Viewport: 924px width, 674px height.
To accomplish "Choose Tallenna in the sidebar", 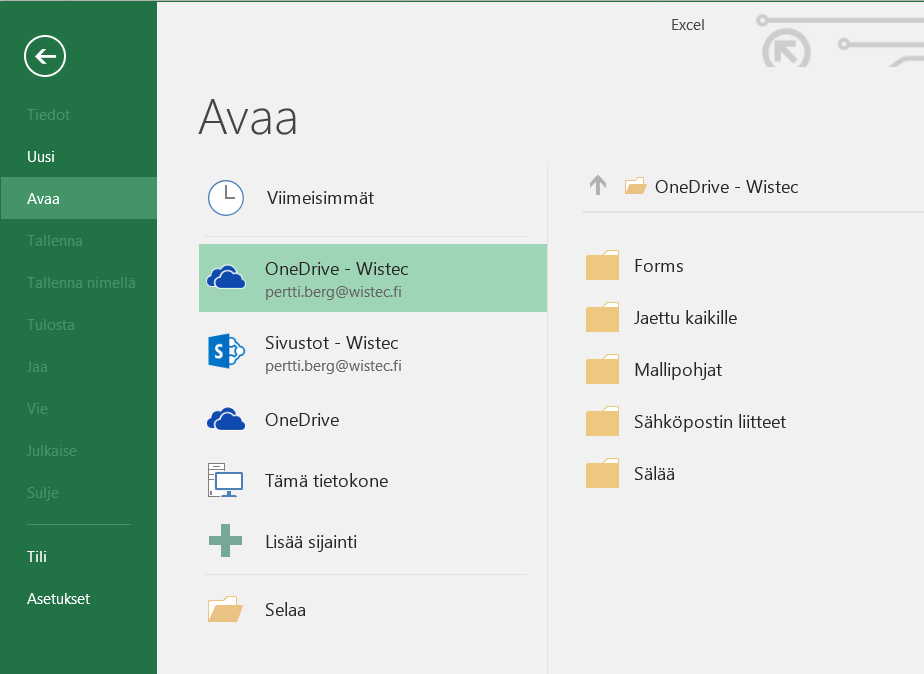I will pyautogui.click(x=54, y=240).
